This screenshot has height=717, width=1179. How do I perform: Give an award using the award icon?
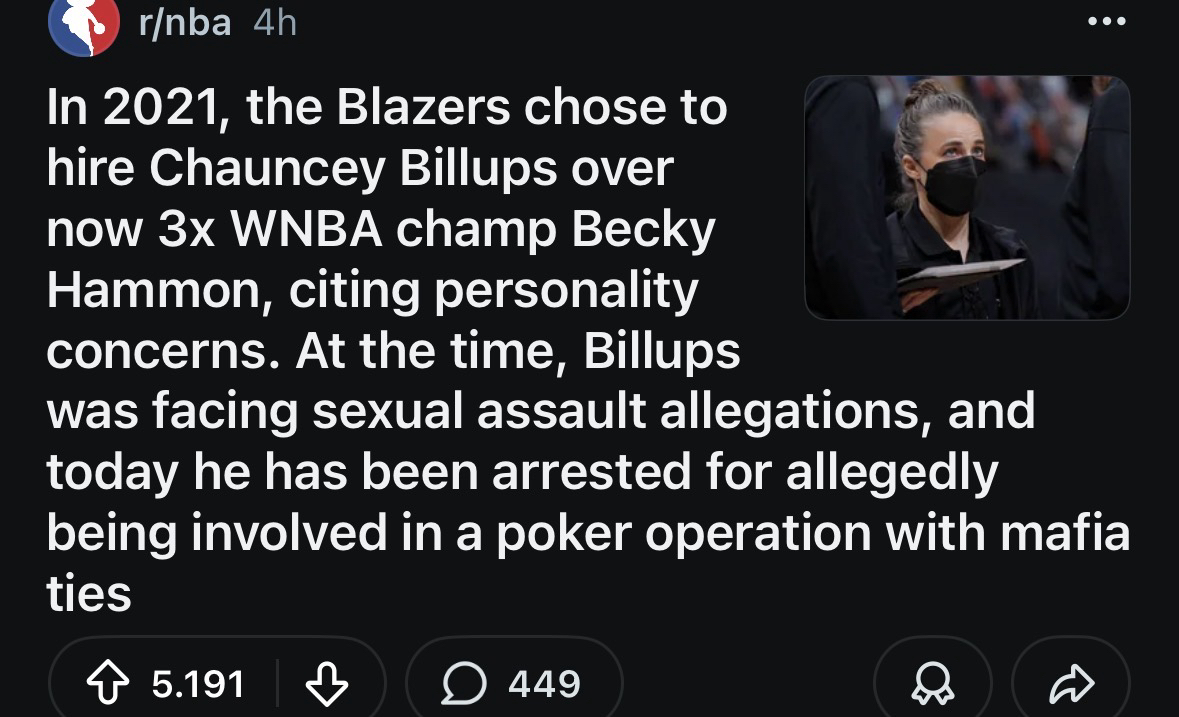[932, 684]
